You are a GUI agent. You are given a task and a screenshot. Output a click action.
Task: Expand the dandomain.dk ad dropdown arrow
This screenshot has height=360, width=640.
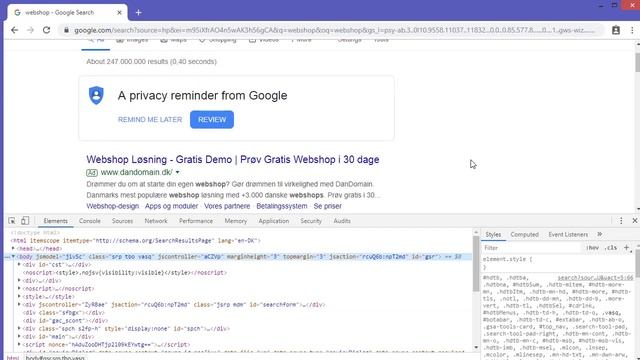178,172
